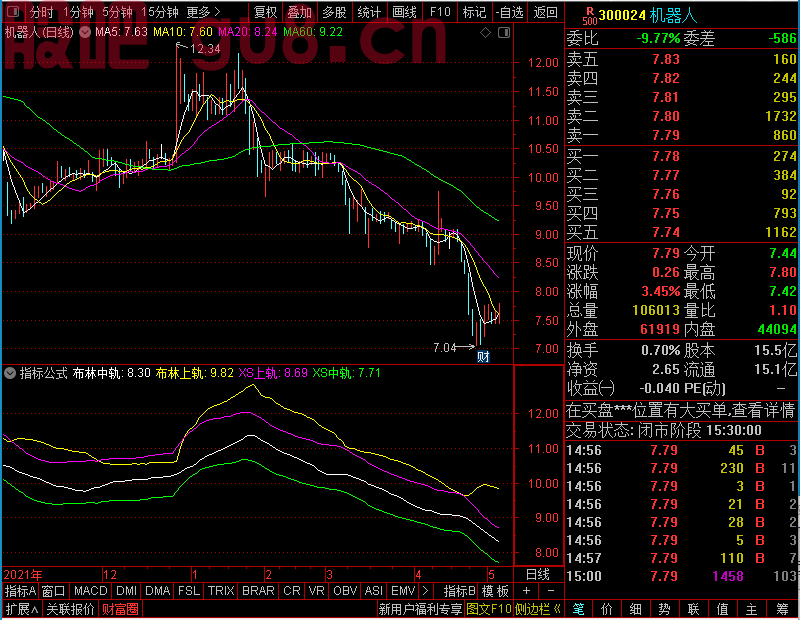Click the 叠加 overlay button

pyautogui.click(x=299, y=11)
